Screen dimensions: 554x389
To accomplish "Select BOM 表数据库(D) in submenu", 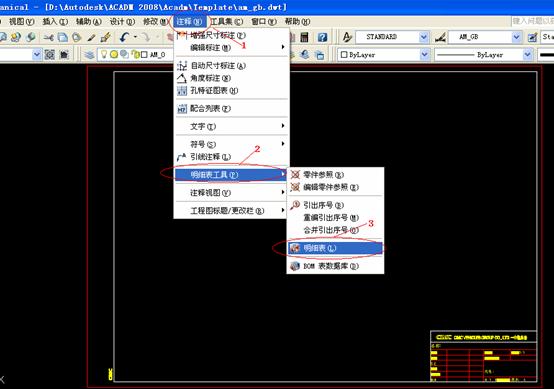I will [335, 266].
